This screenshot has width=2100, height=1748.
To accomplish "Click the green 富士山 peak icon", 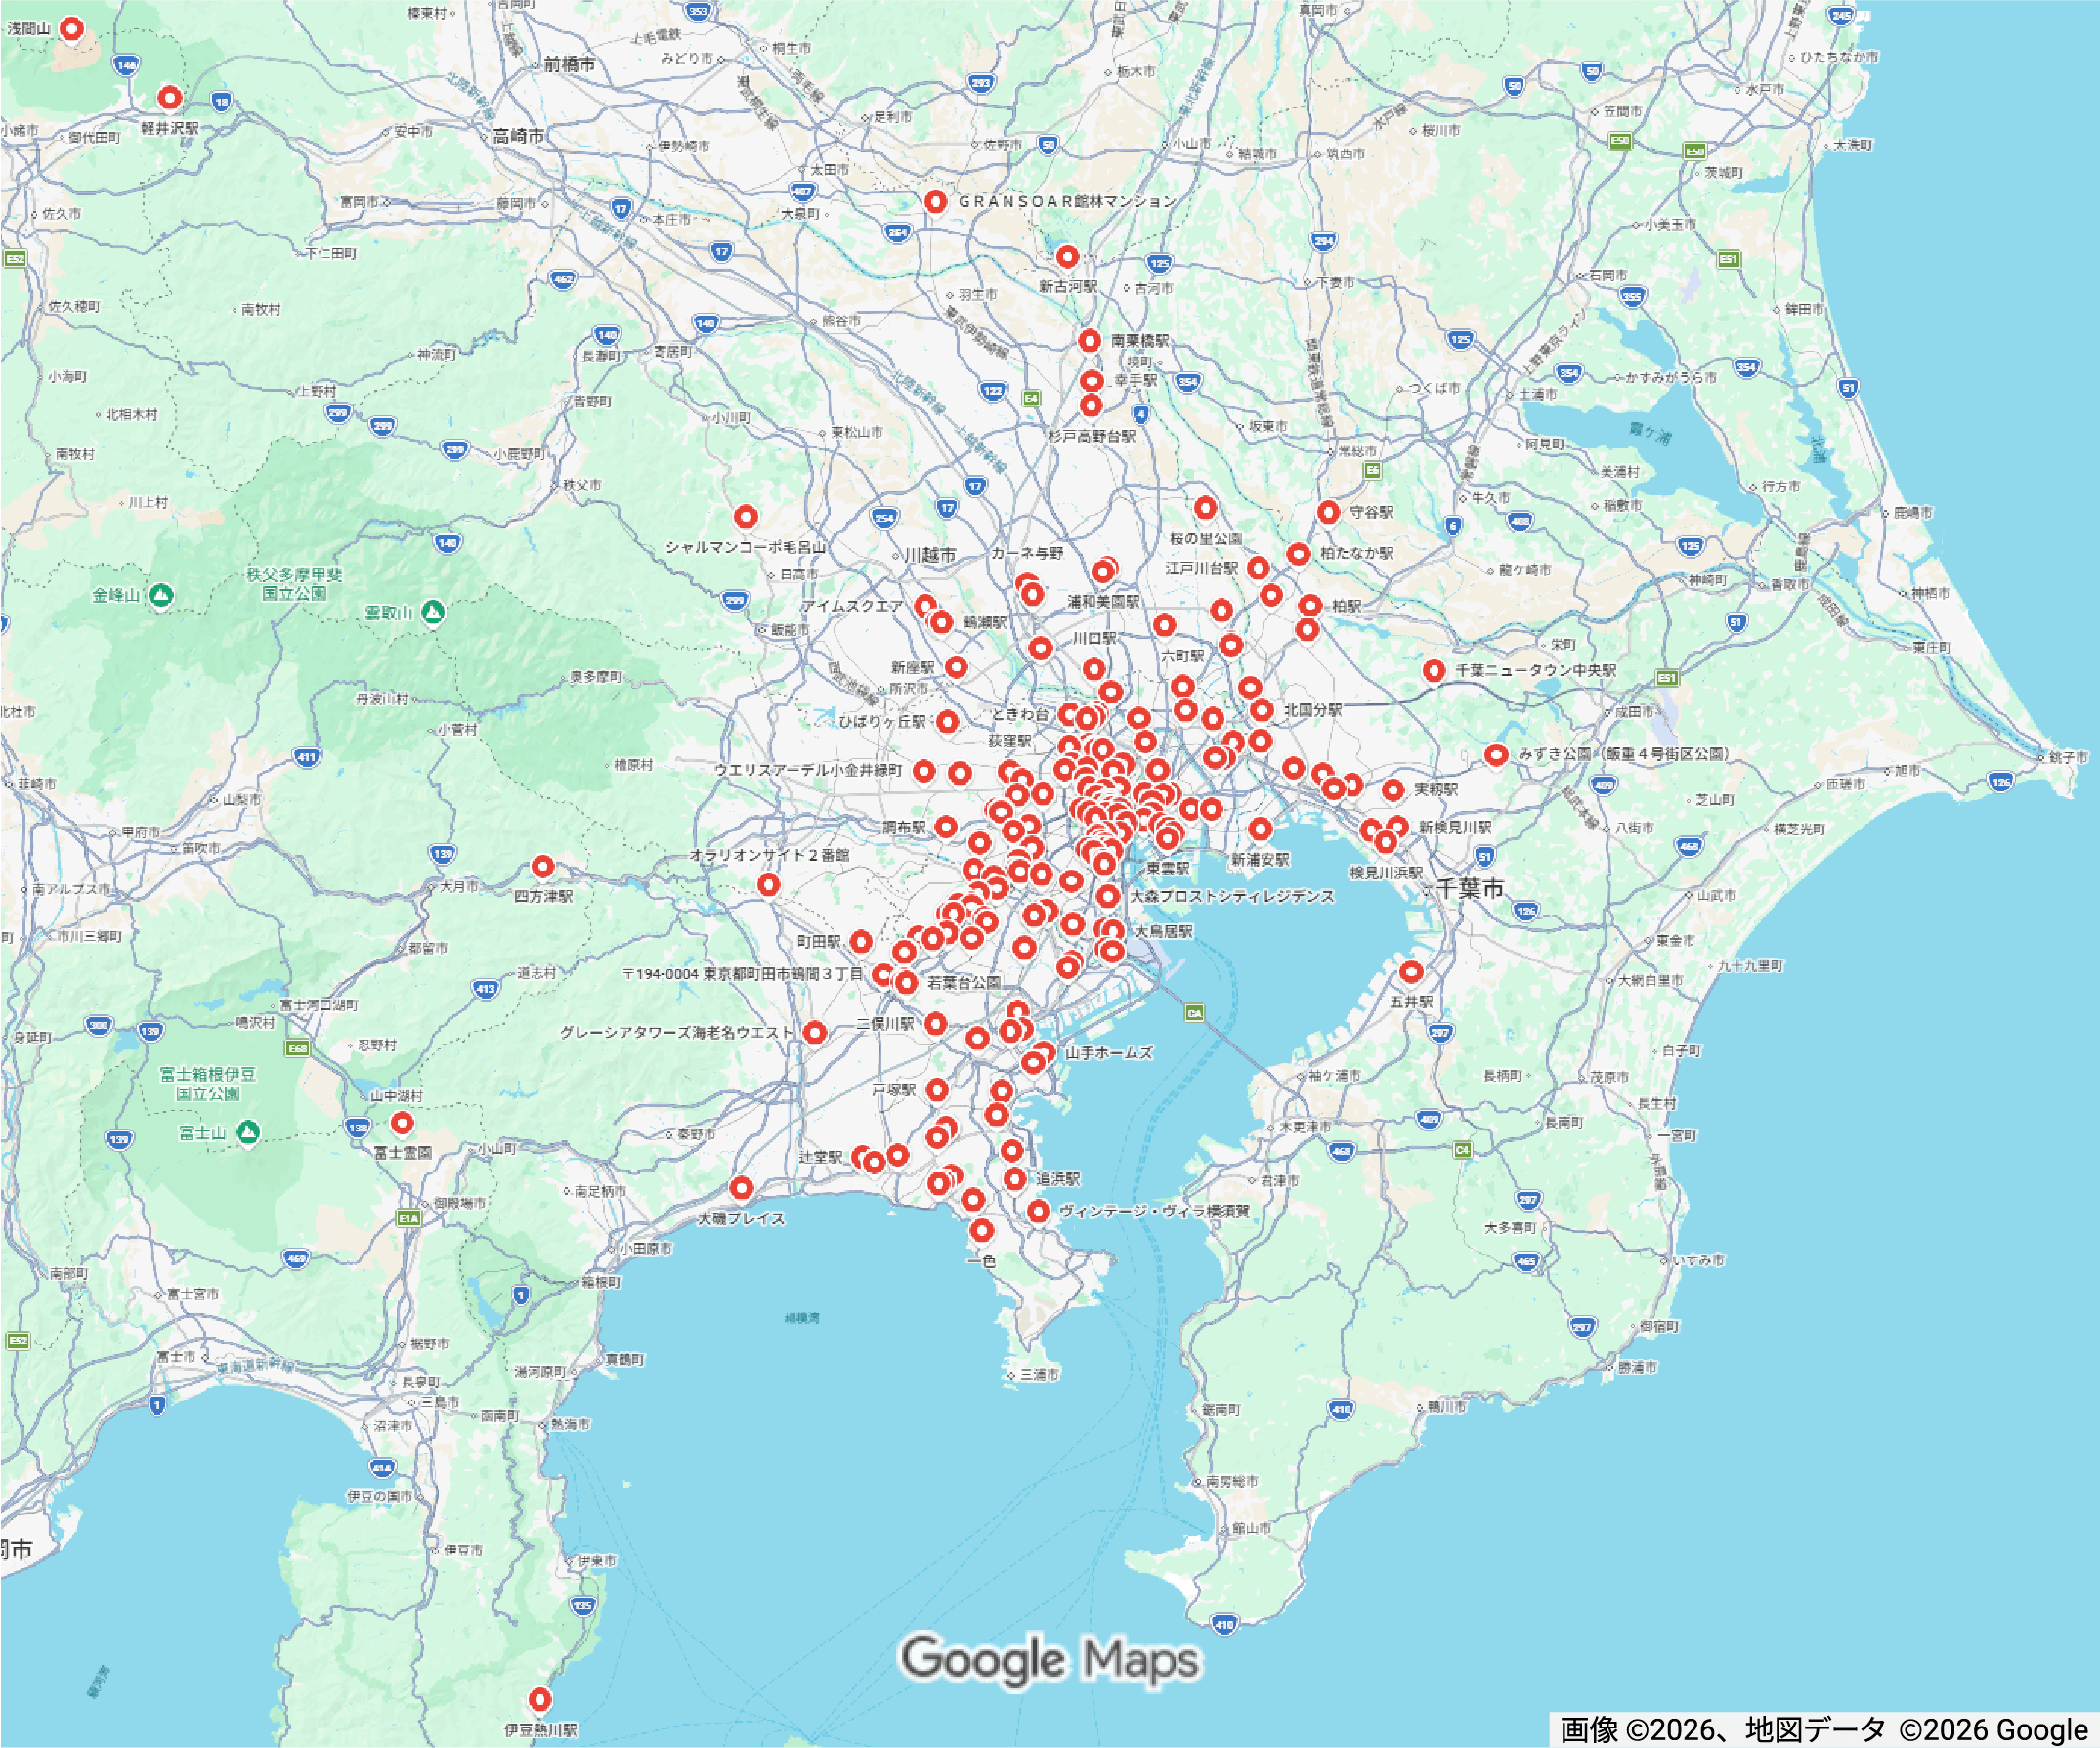I will [248, 1132].
